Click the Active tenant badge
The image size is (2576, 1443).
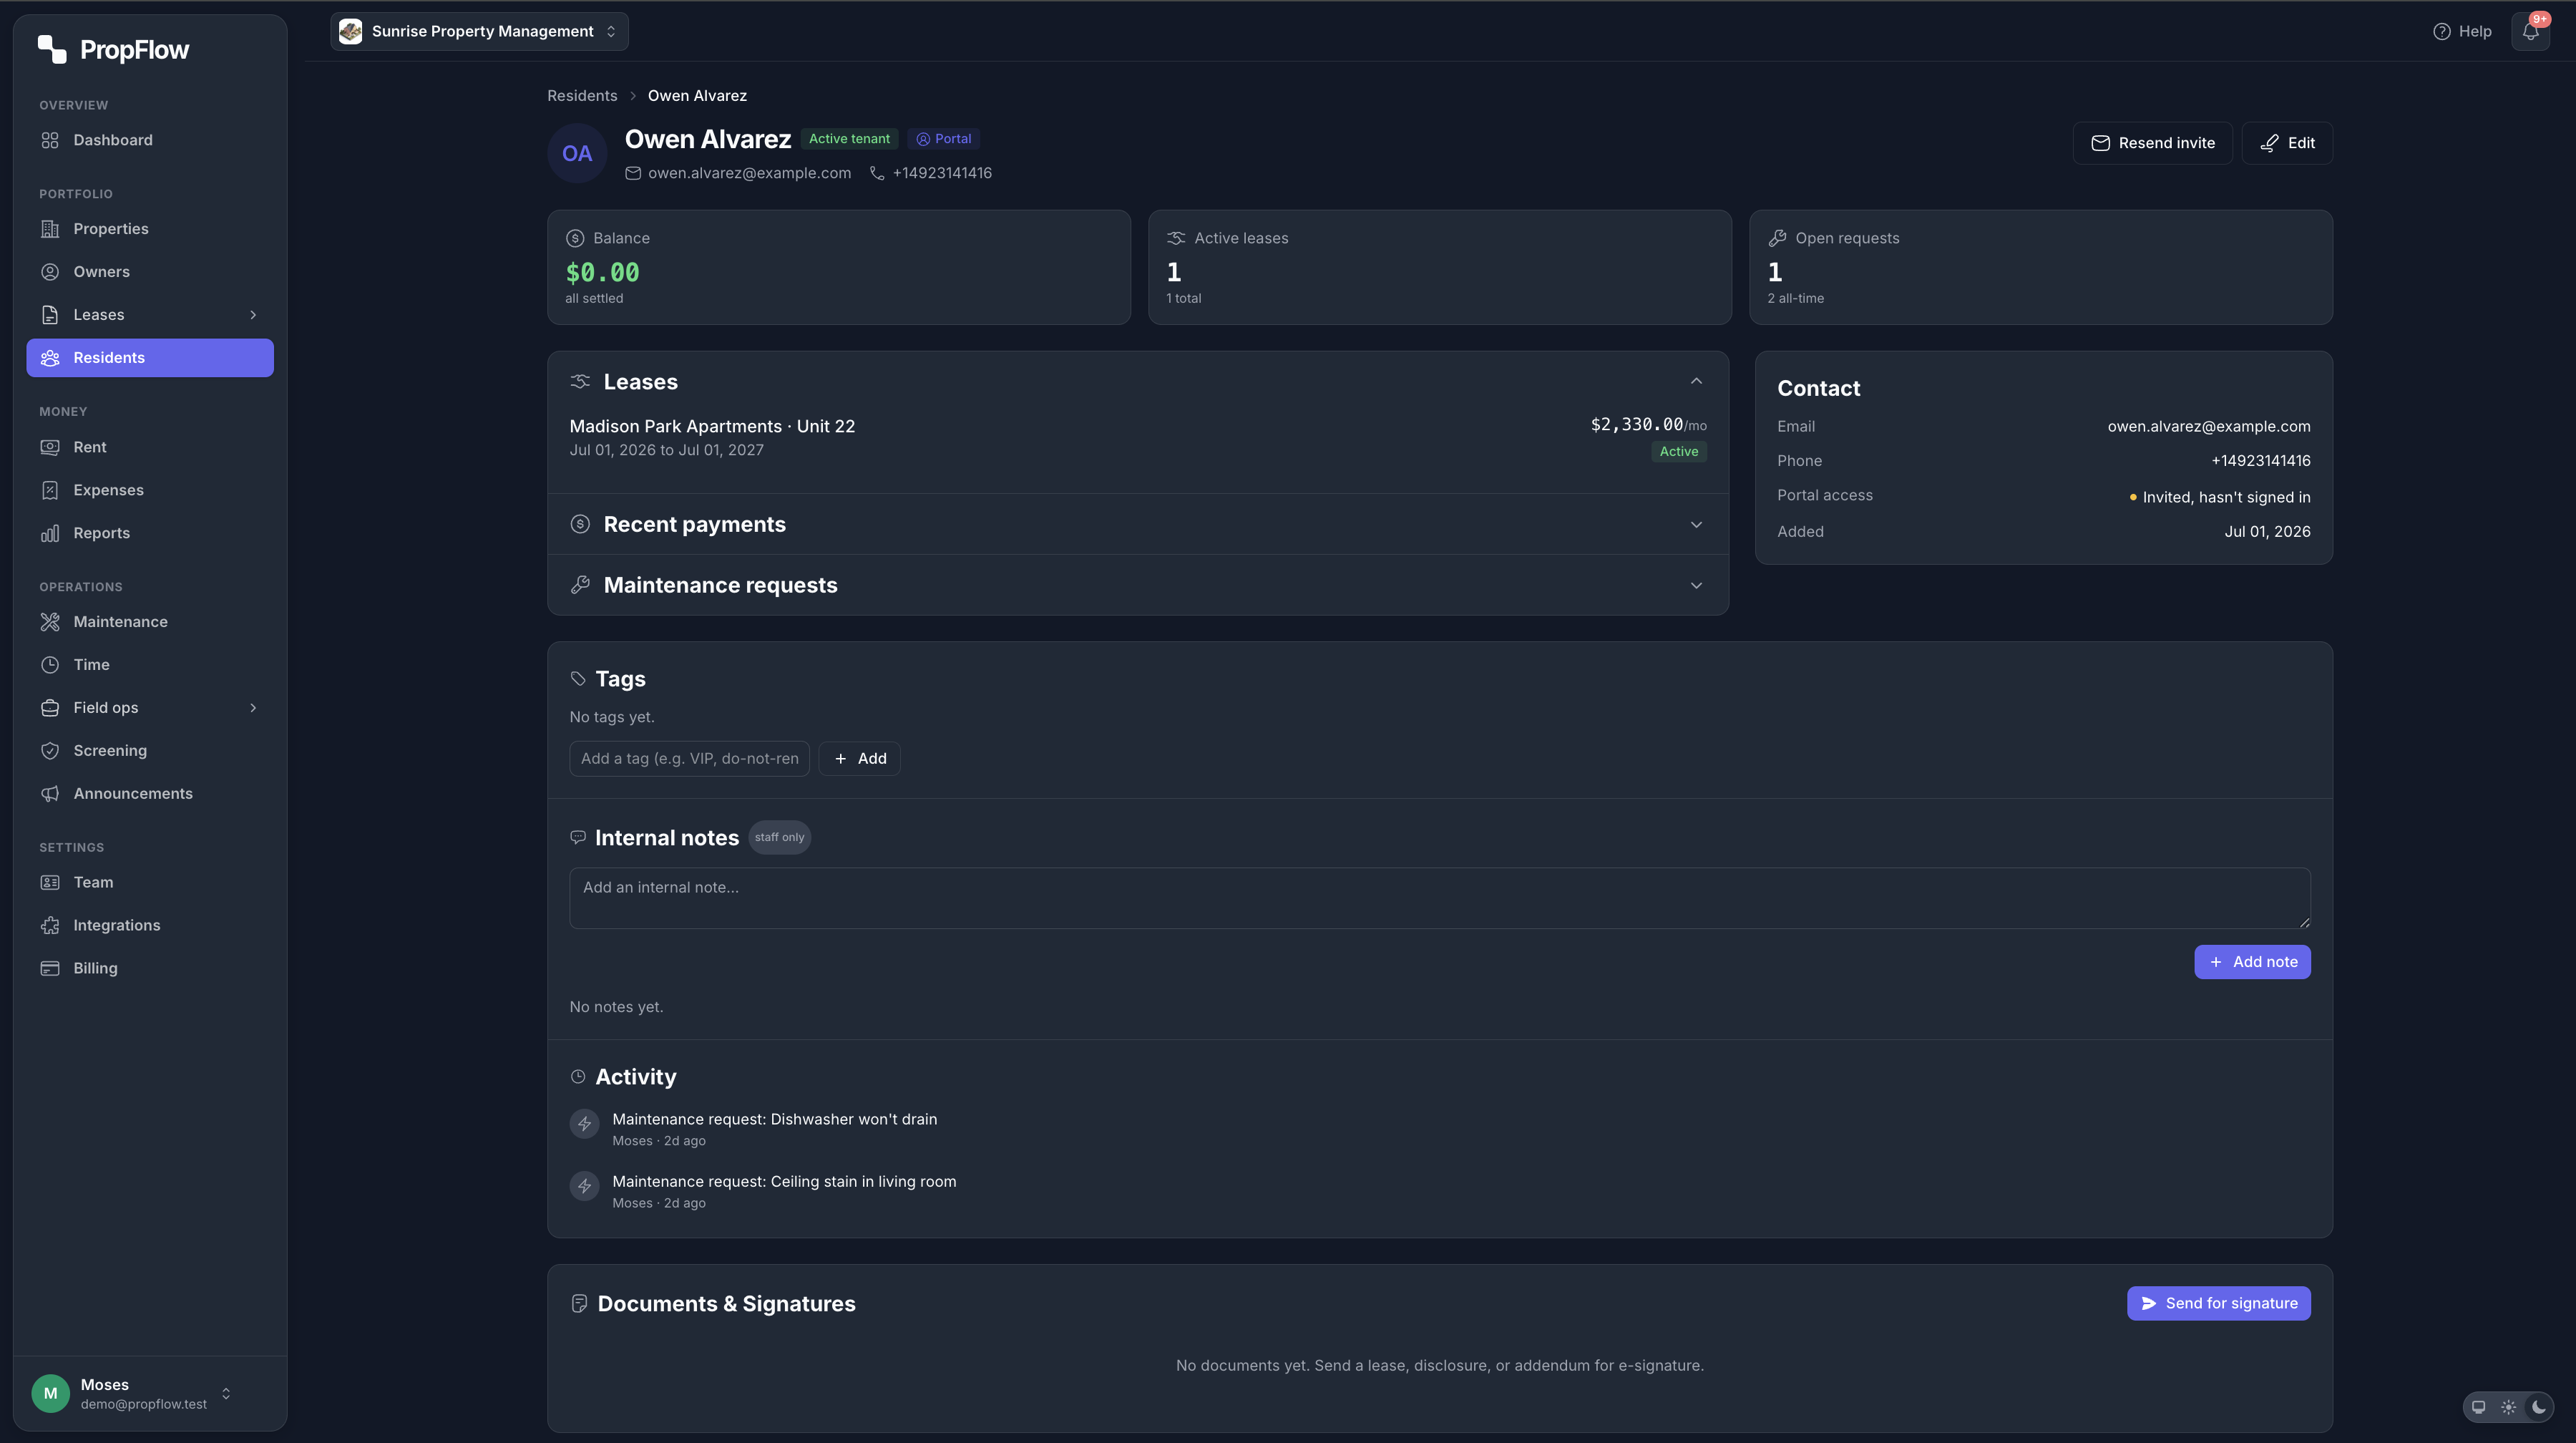pyautogui.click(x=849, y=139)
